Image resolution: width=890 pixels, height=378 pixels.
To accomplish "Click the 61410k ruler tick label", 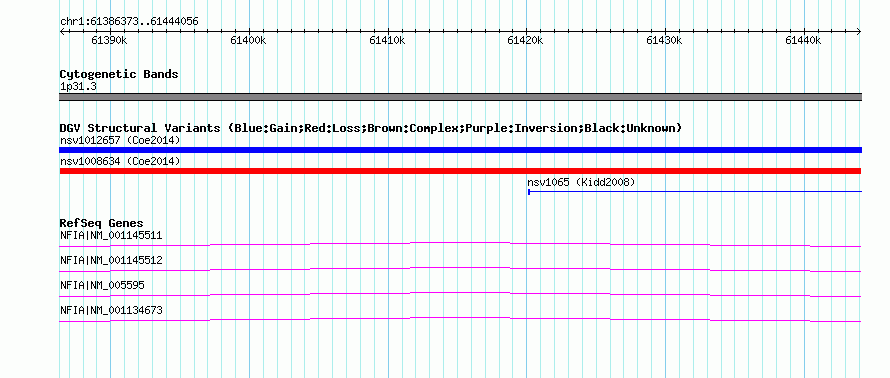I will tap(387, 41).
